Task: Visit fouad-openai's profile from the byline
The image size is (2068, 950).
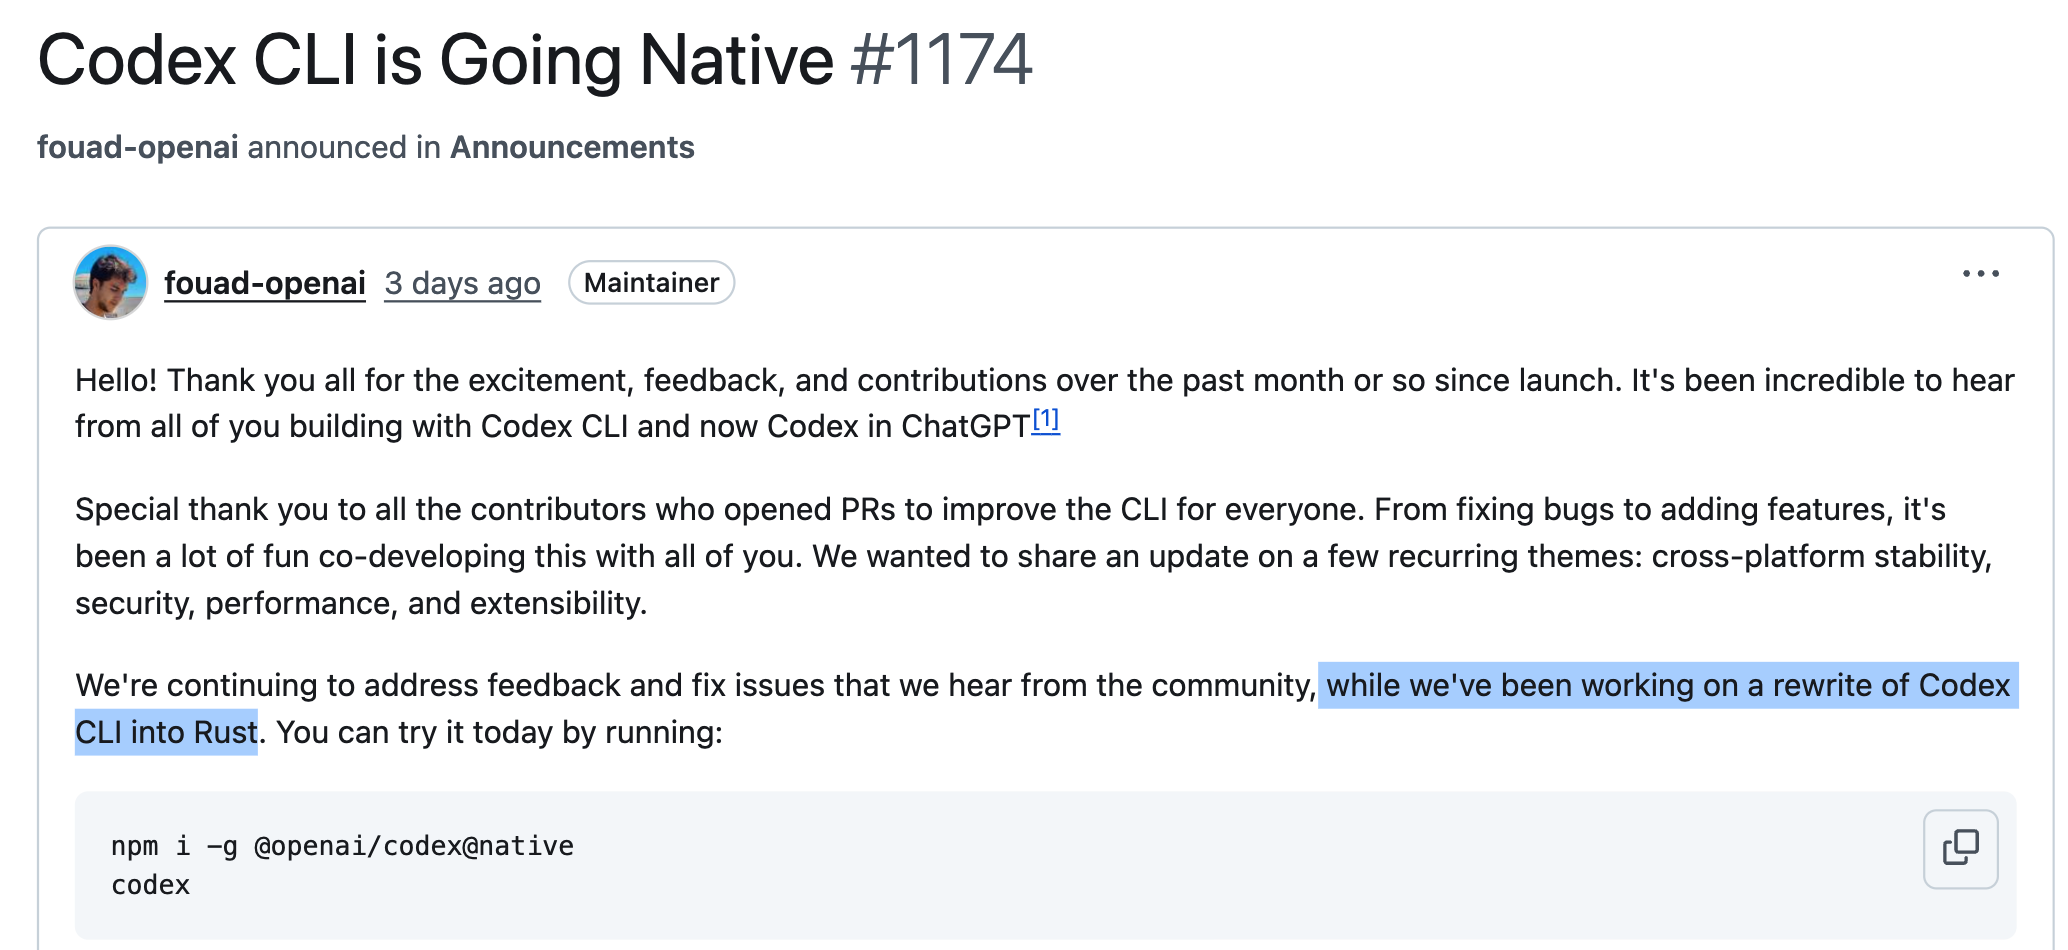Action: pyautogui.click(x=138, y=147)
